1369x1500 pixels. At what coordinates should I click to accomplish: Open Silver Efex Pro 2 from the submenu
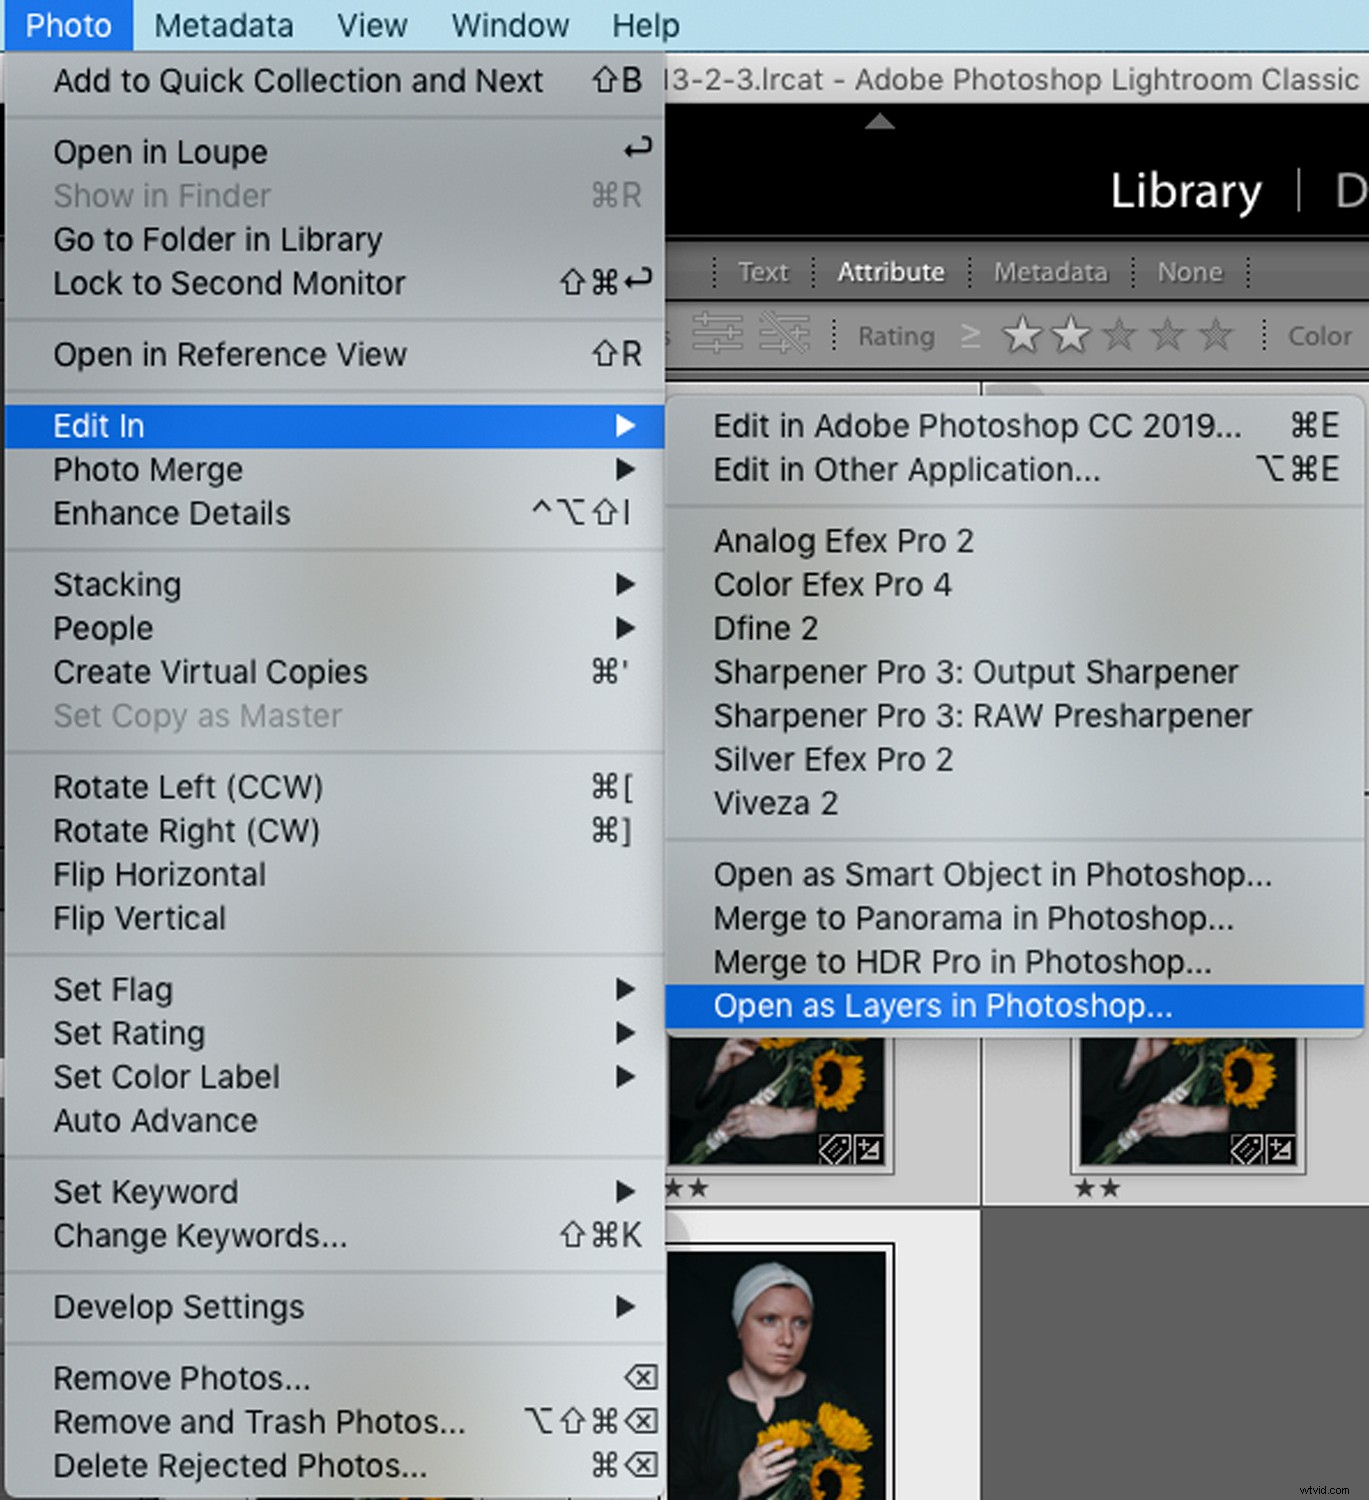click(x=834, y=759)
